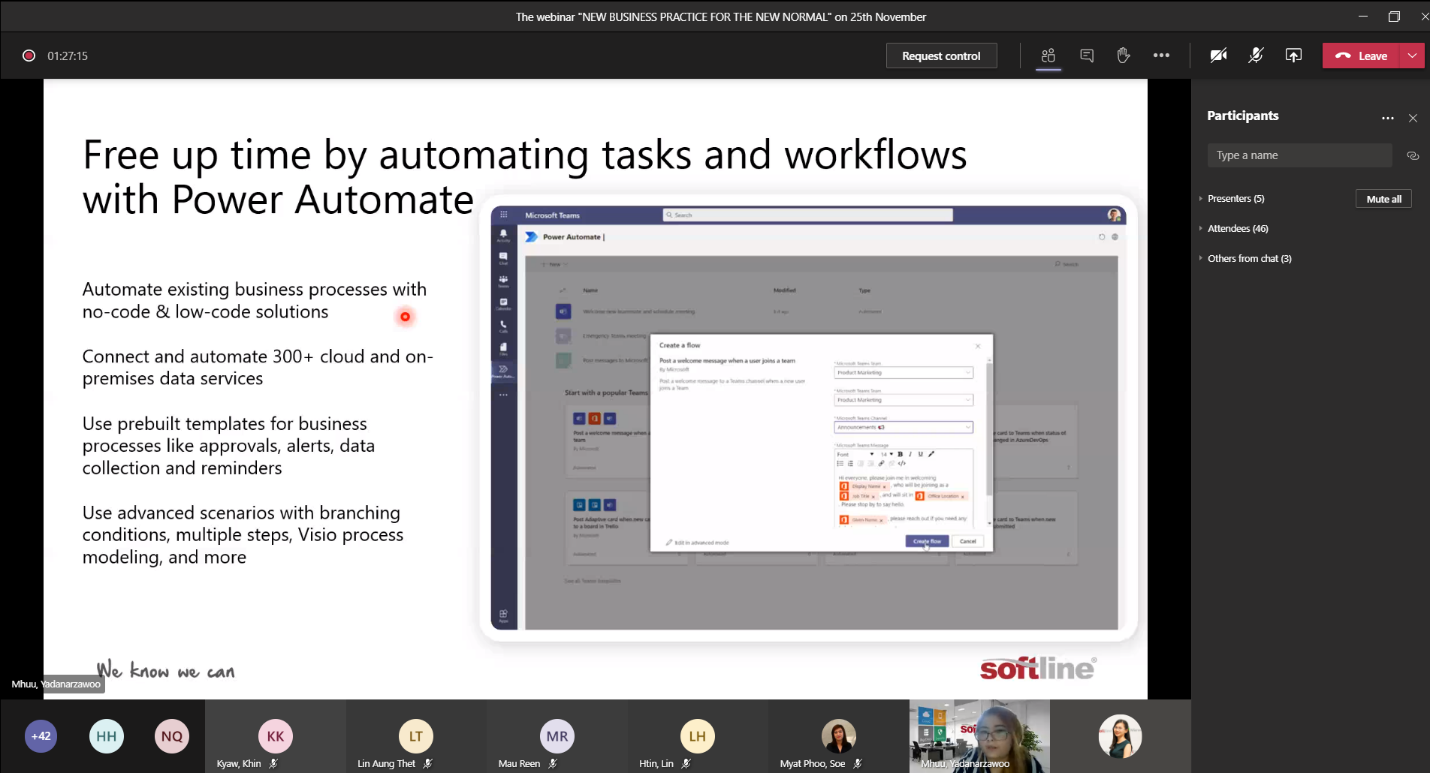Close the Create a flow dialog

tap(978, 346)
